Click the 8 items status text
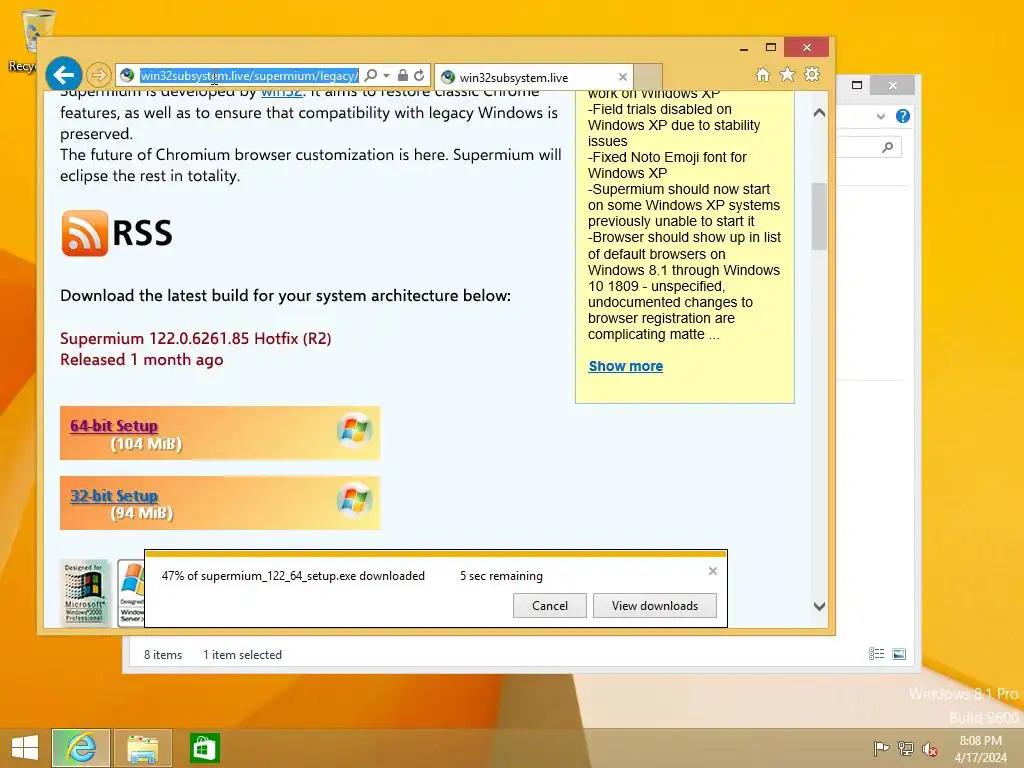1024x768 pixels. tap(163, 654)
